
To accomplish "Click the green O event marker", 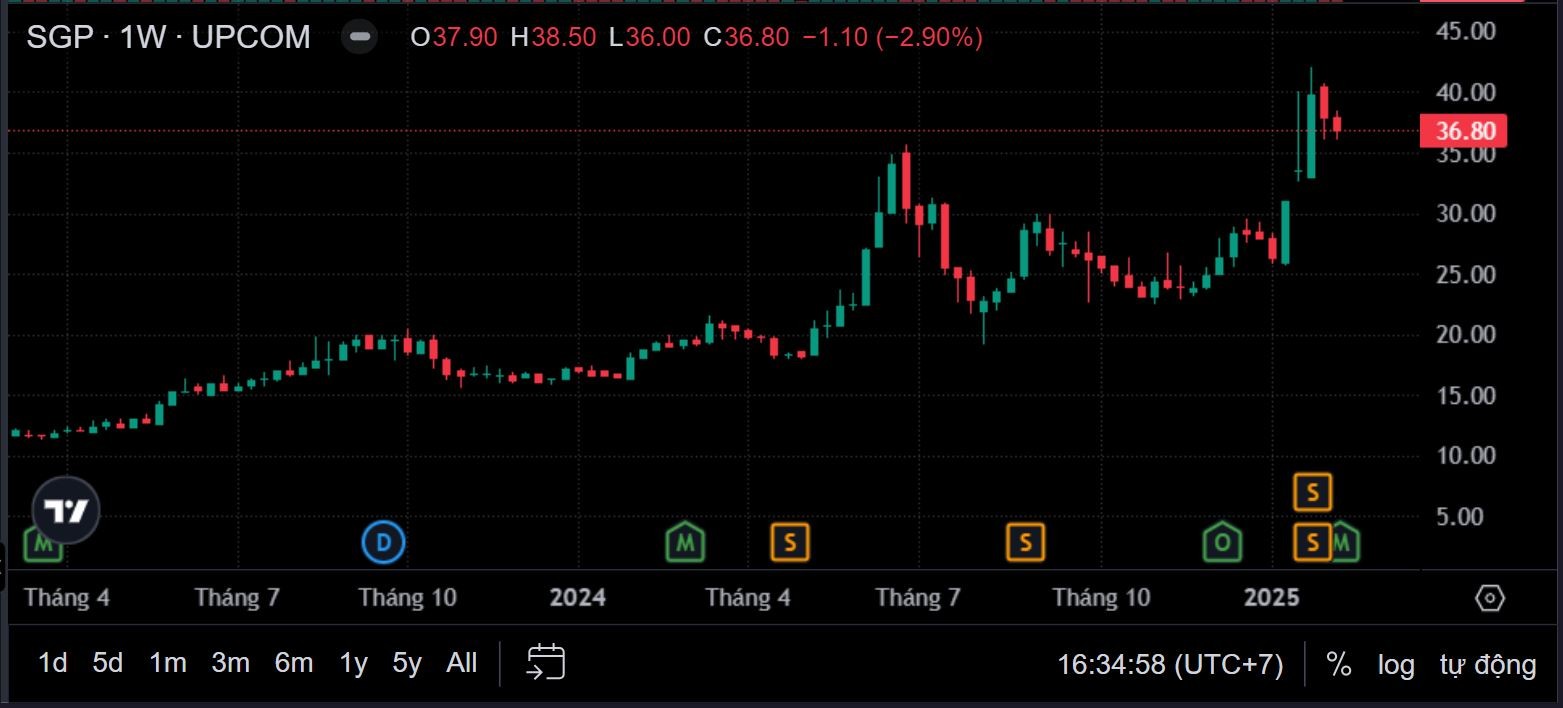I will coord(1221,543).
